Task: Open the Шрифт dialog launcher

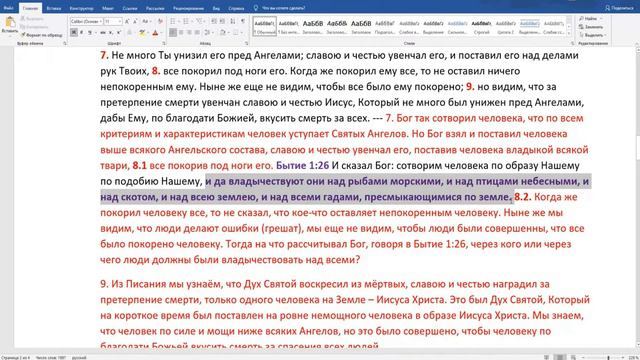Action: (x=164, y=43)
